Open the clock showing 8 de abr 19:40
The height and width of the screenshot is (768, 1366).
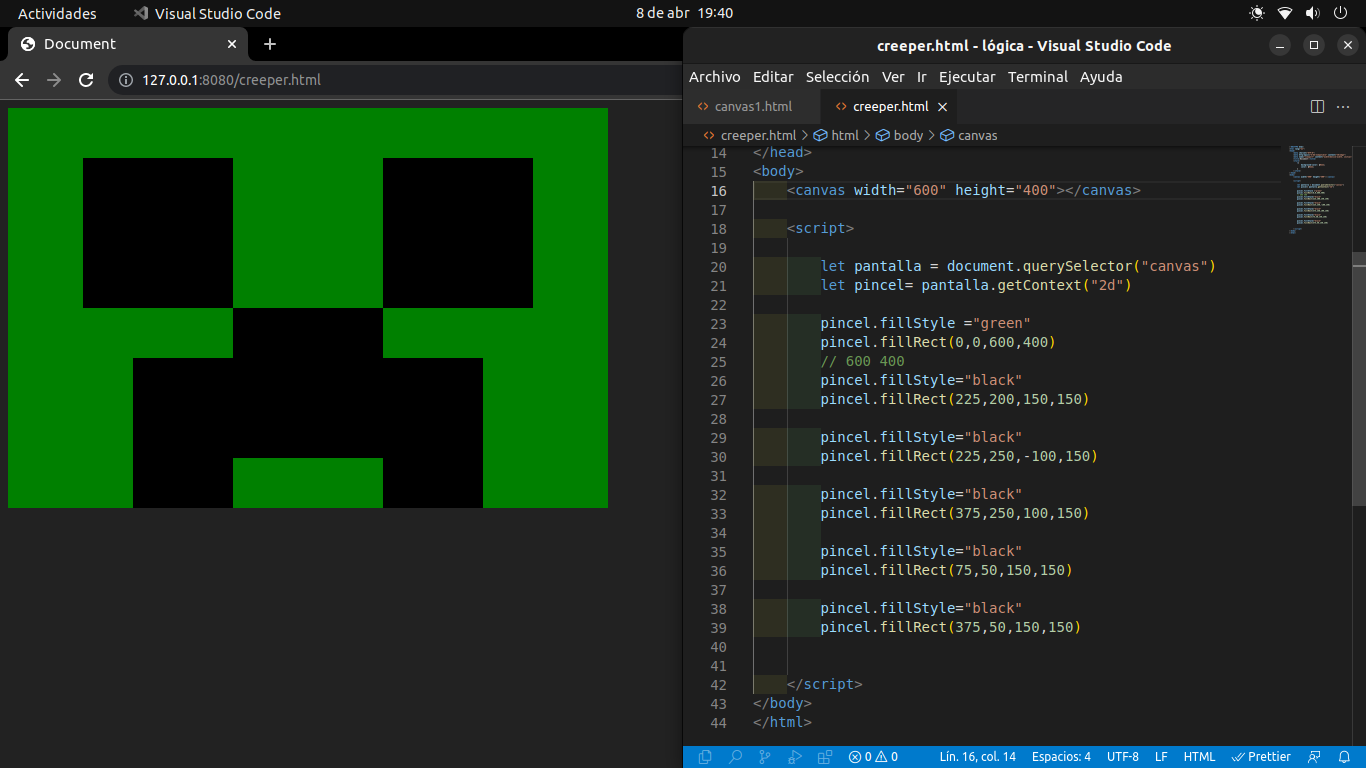click(x=684, y=13)
